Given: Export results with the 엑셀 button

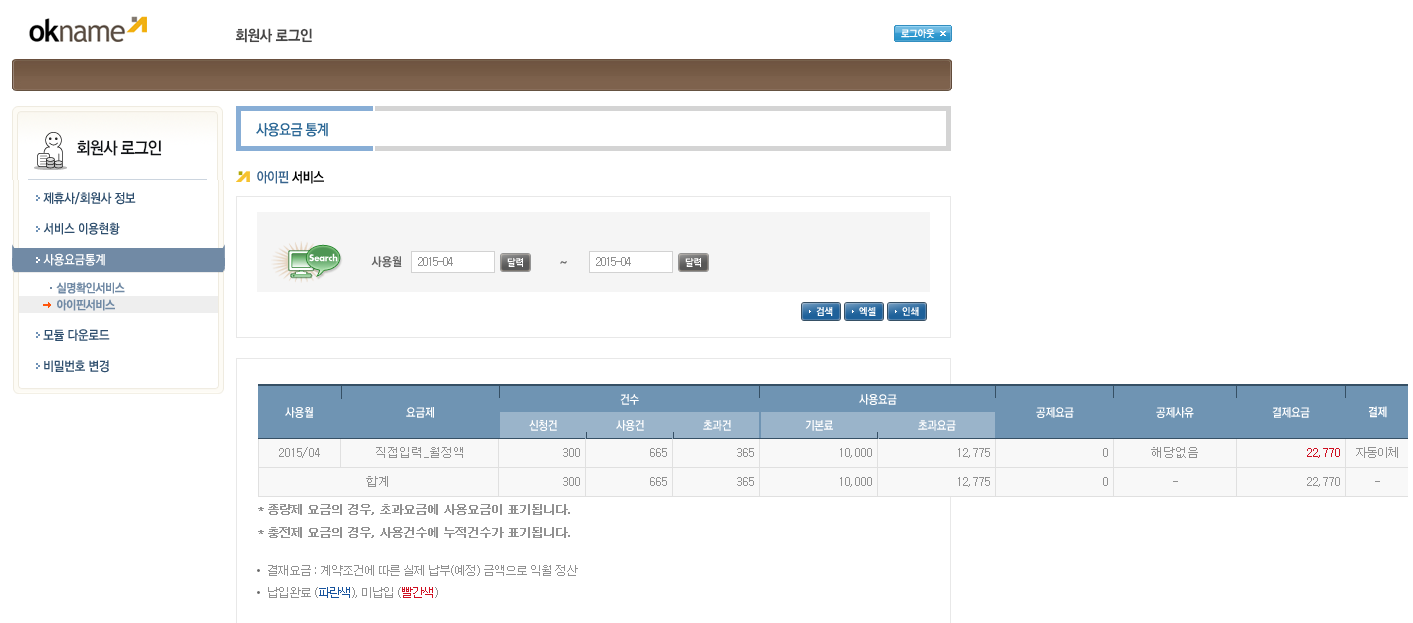Looking at the screenshot, I should [864, 312].
